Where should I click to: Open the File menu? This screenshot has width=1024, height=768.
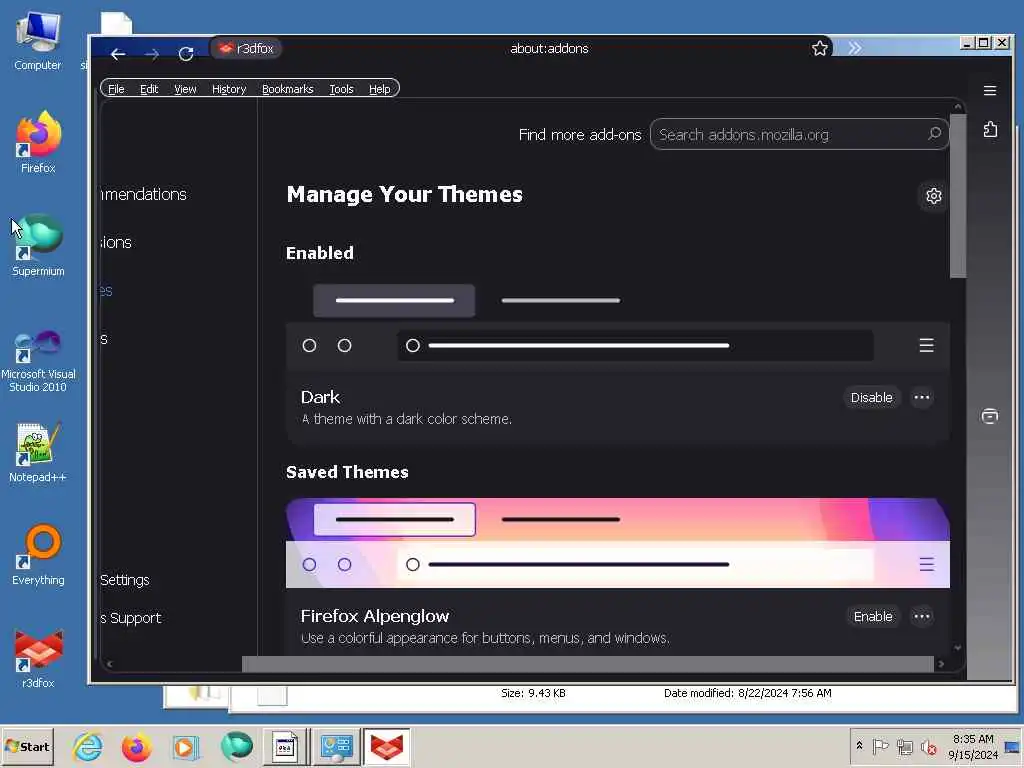pos(116,89)
